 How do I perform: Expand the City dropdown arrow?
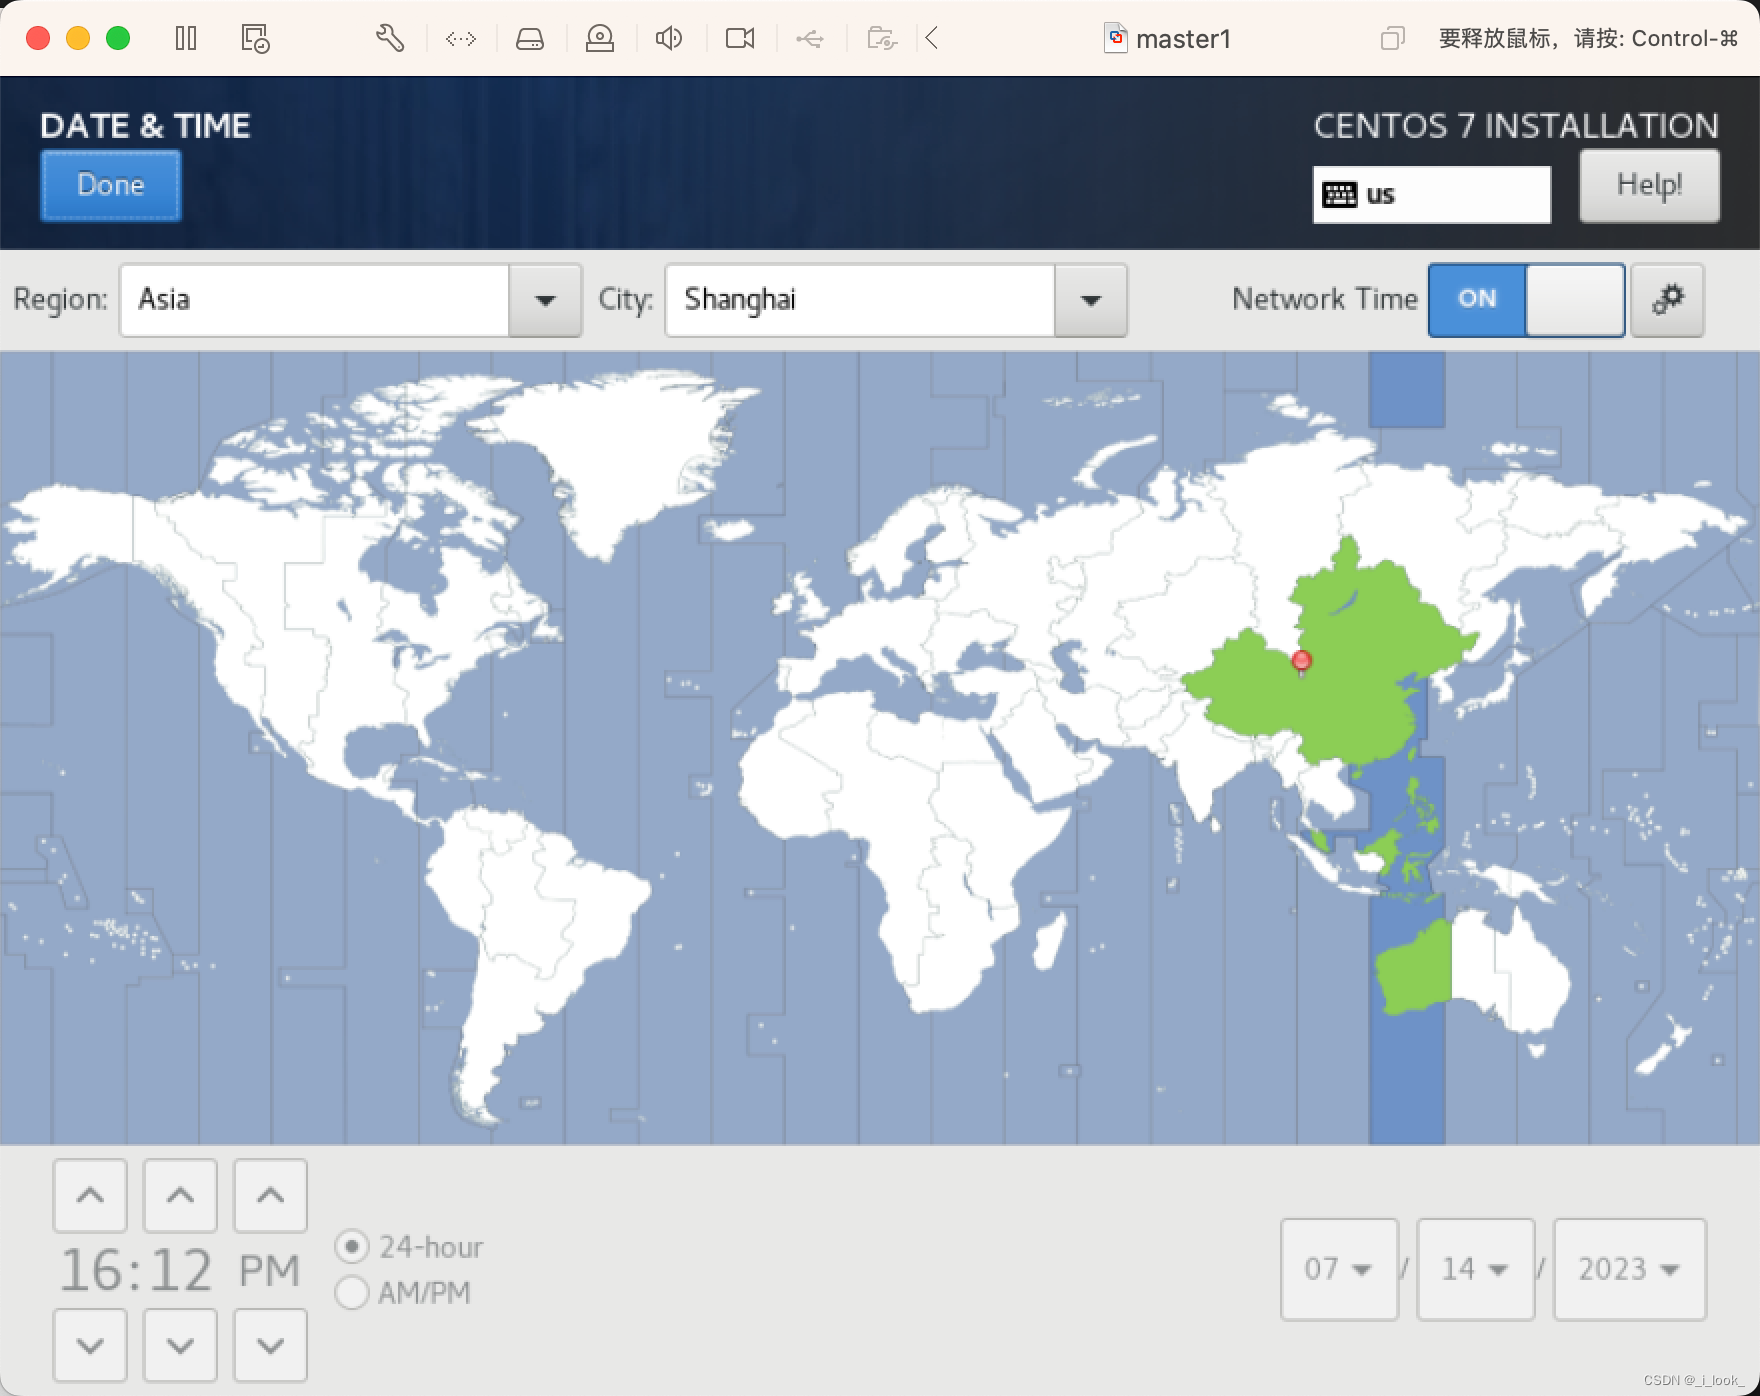(x=1091, y=300)
